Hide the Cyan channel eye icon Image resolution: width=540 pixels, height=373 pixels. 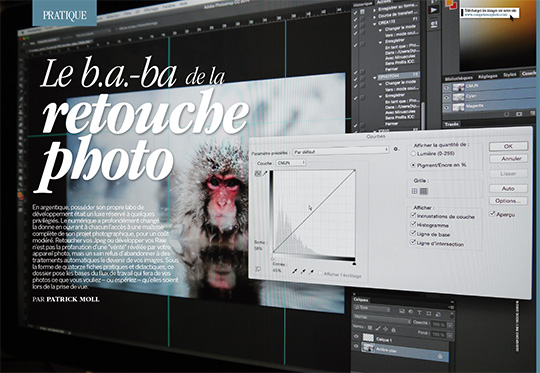coord(447,97)
